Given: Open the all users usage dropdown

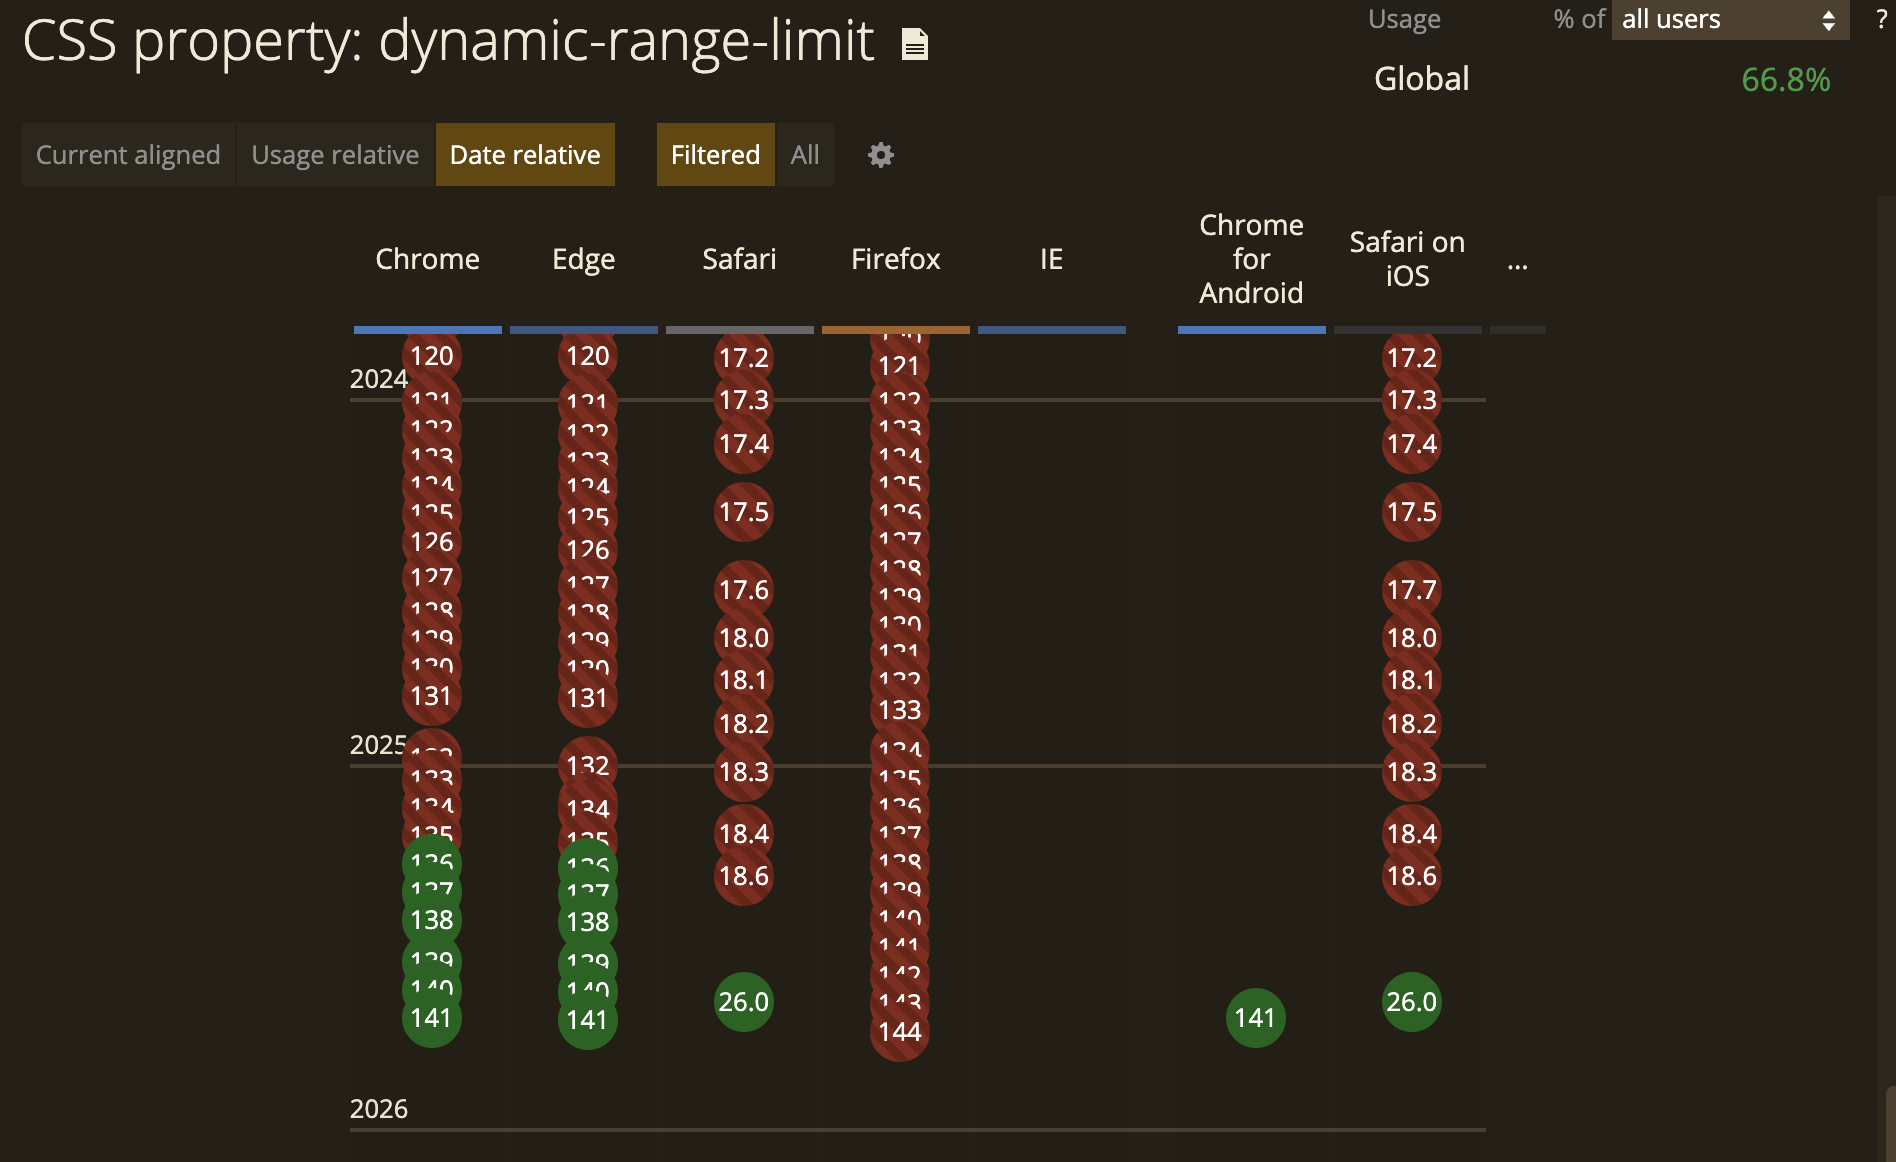Looking at the screenshot, I should (1729, 20).
